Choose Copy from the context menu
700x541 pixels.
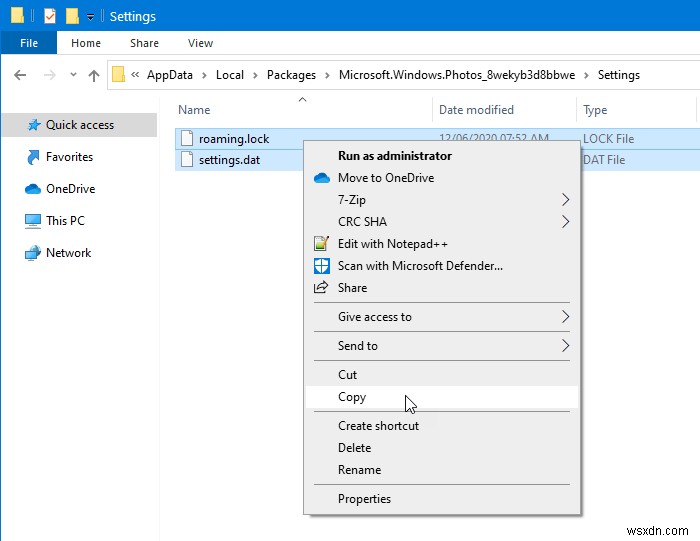[442, 397]
